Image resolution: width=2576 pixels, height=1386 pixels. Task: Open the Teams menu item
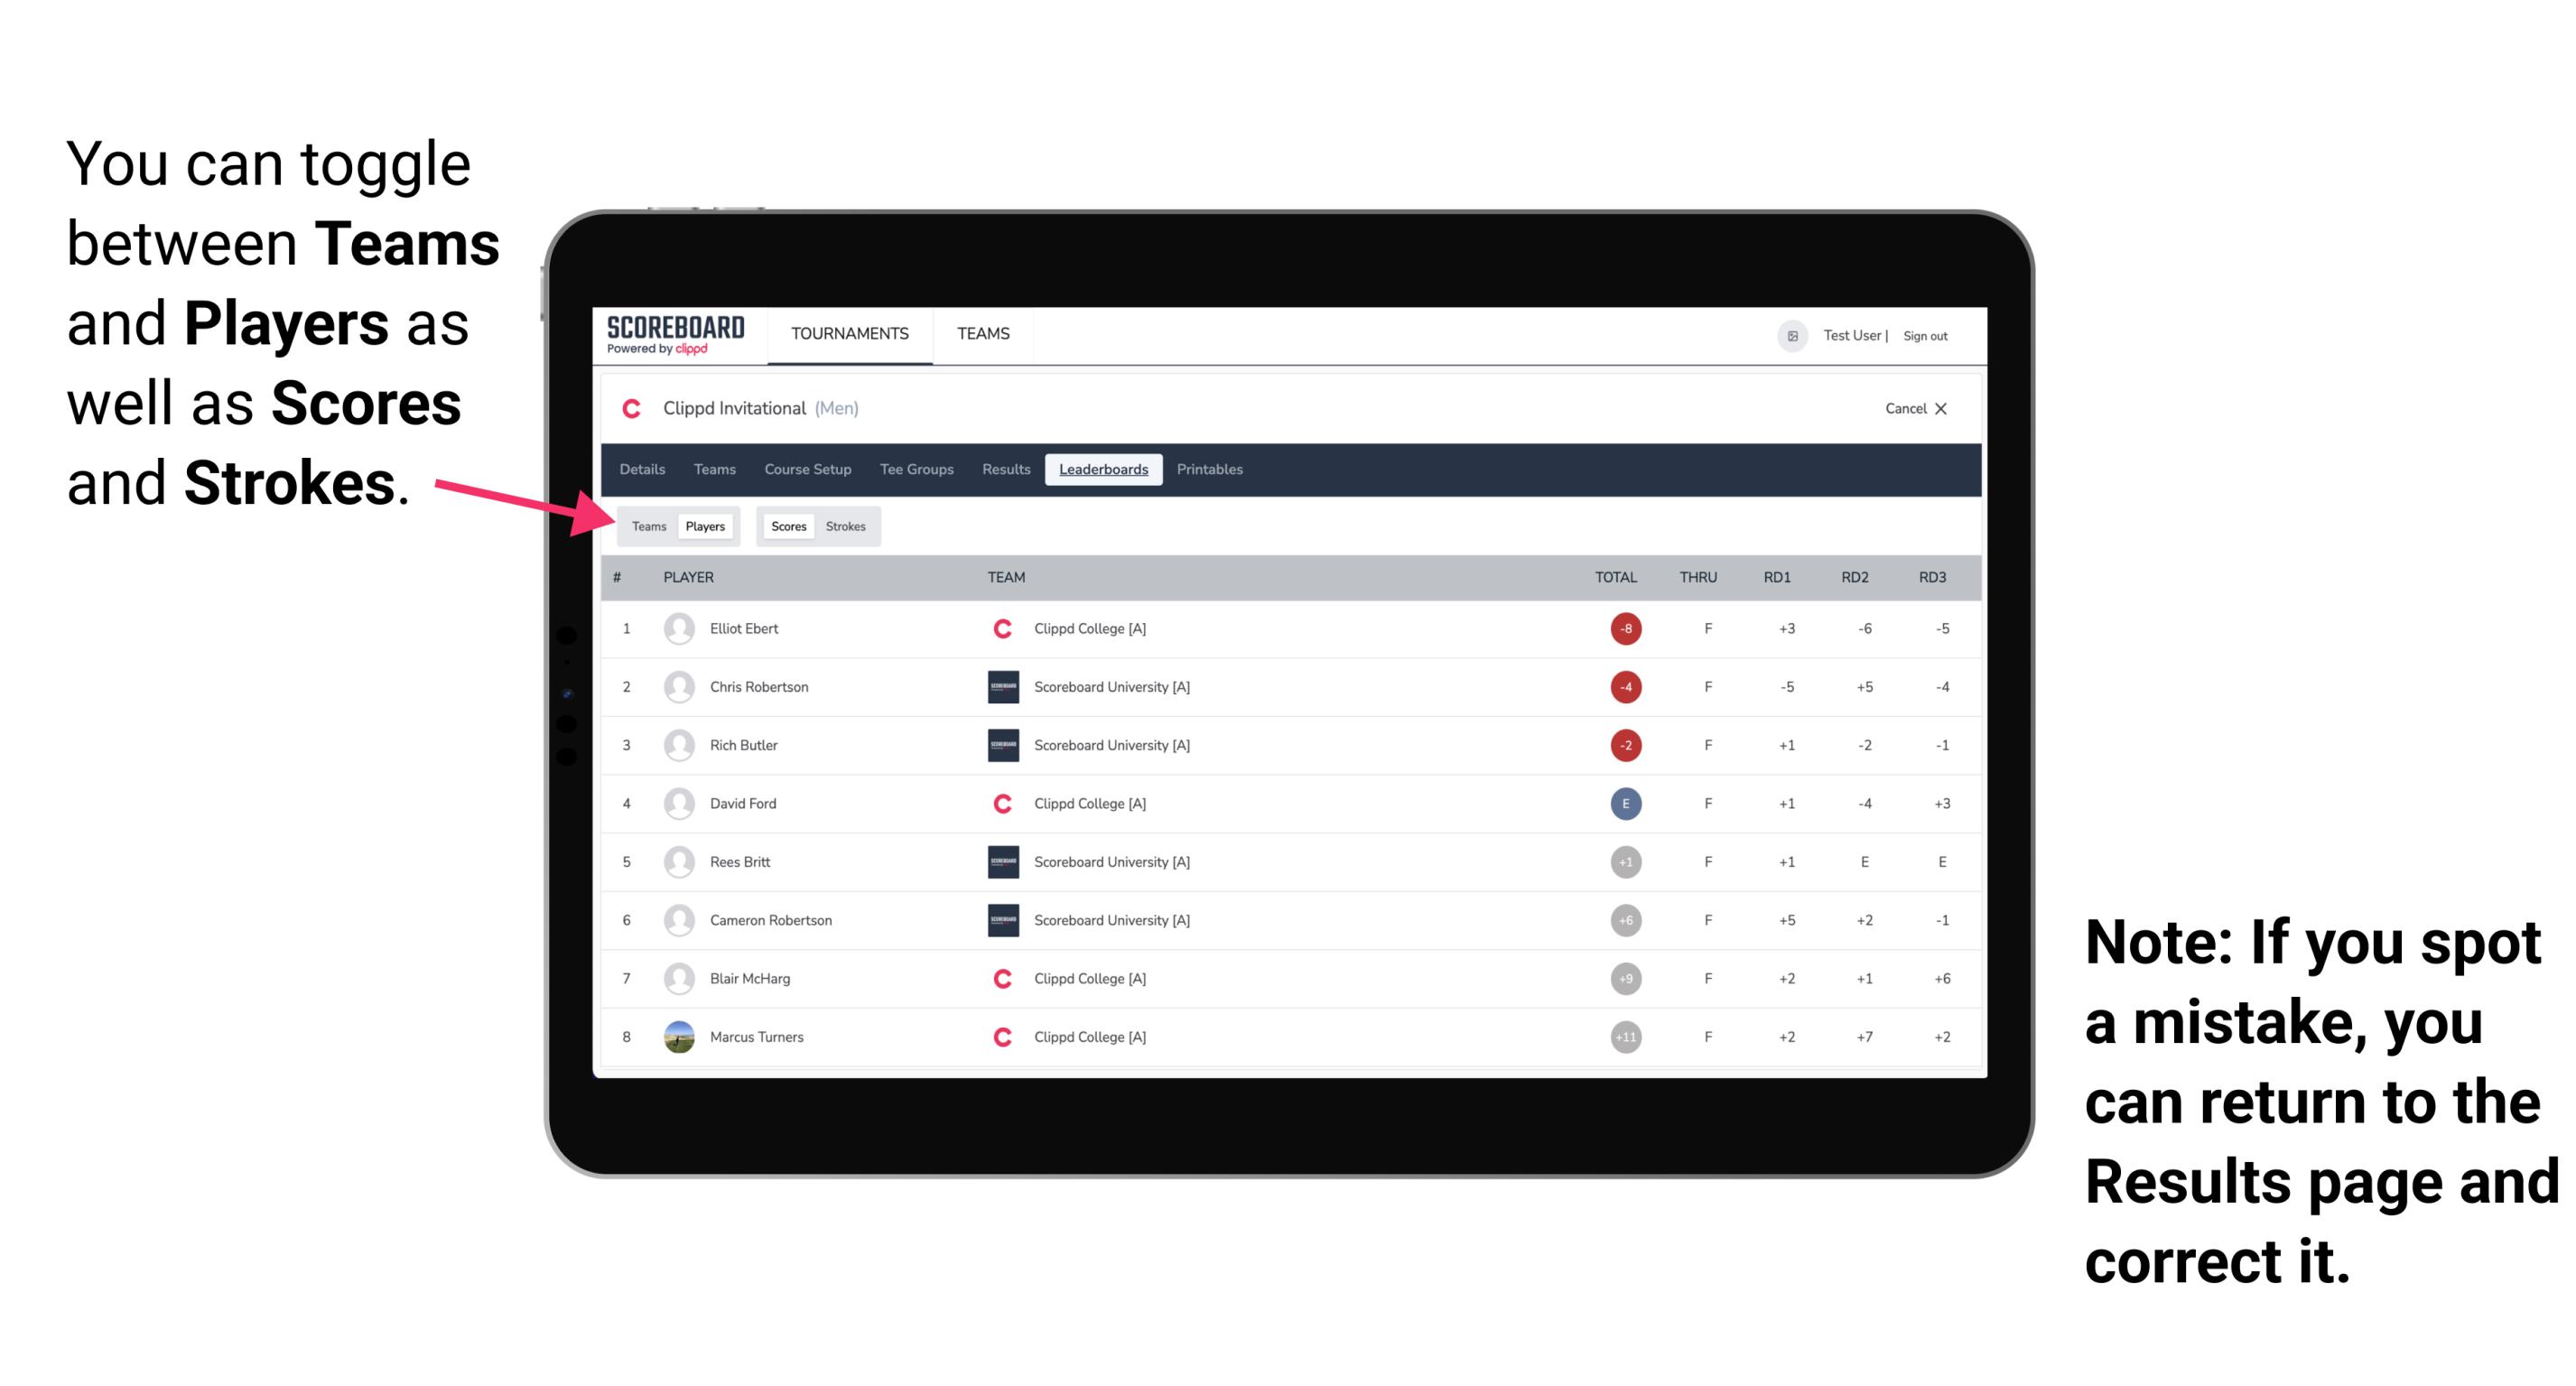tap(981, 335)
